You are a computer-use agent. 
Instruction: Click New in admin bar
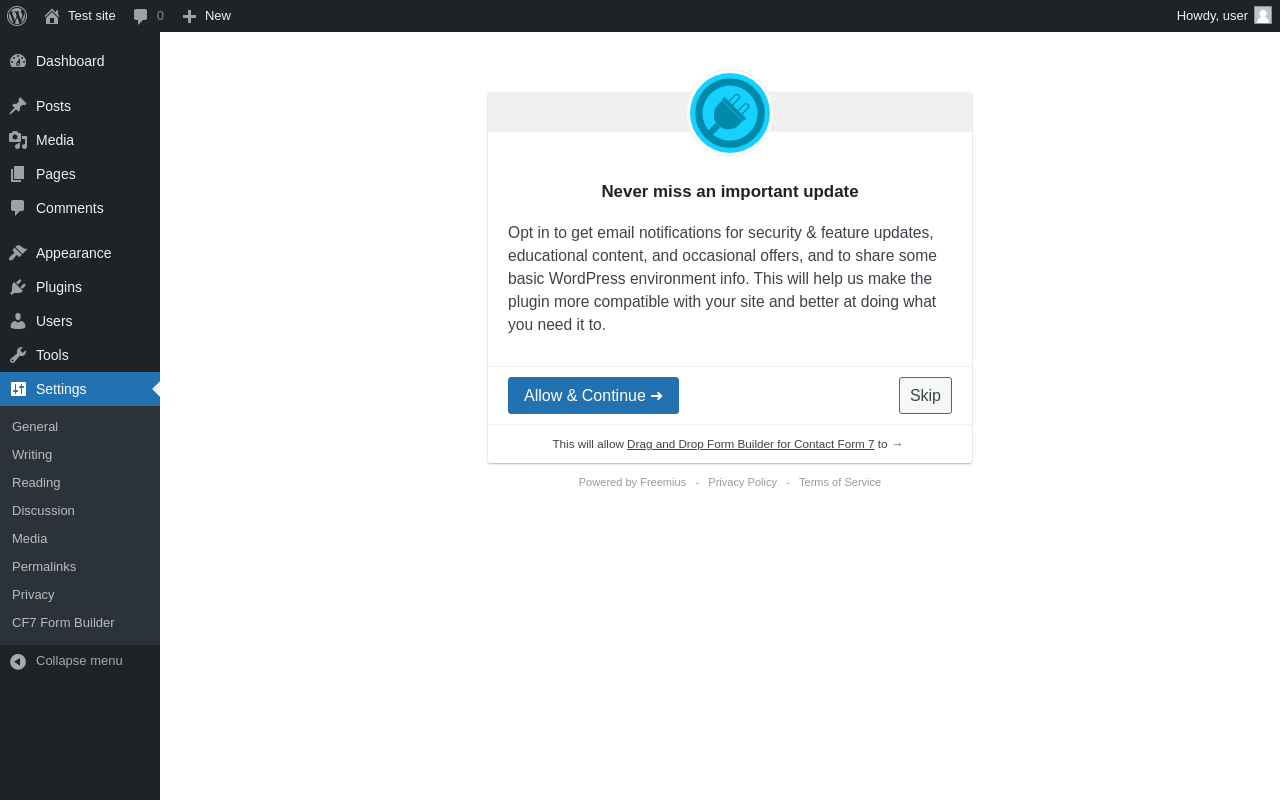218,16
